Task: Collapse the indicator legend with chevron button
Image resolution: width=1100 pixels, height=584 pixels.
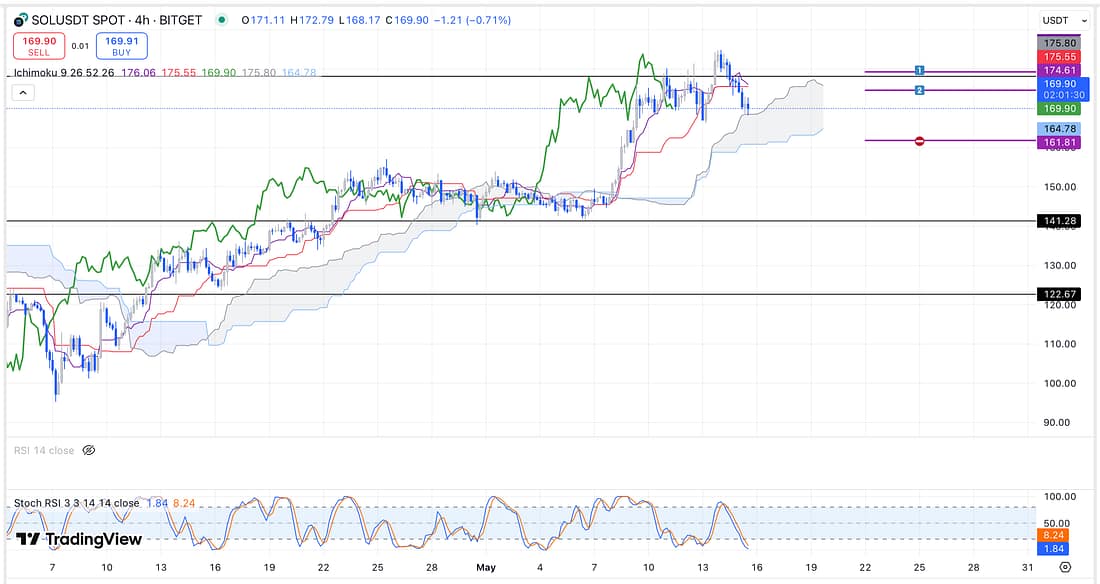Action: 24,93
